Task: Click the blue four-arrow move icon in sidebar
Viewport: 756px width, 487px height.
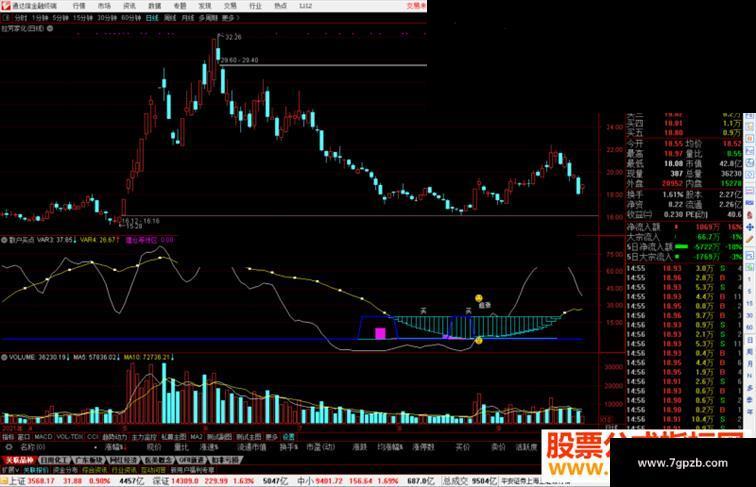Action: [750, 227]
